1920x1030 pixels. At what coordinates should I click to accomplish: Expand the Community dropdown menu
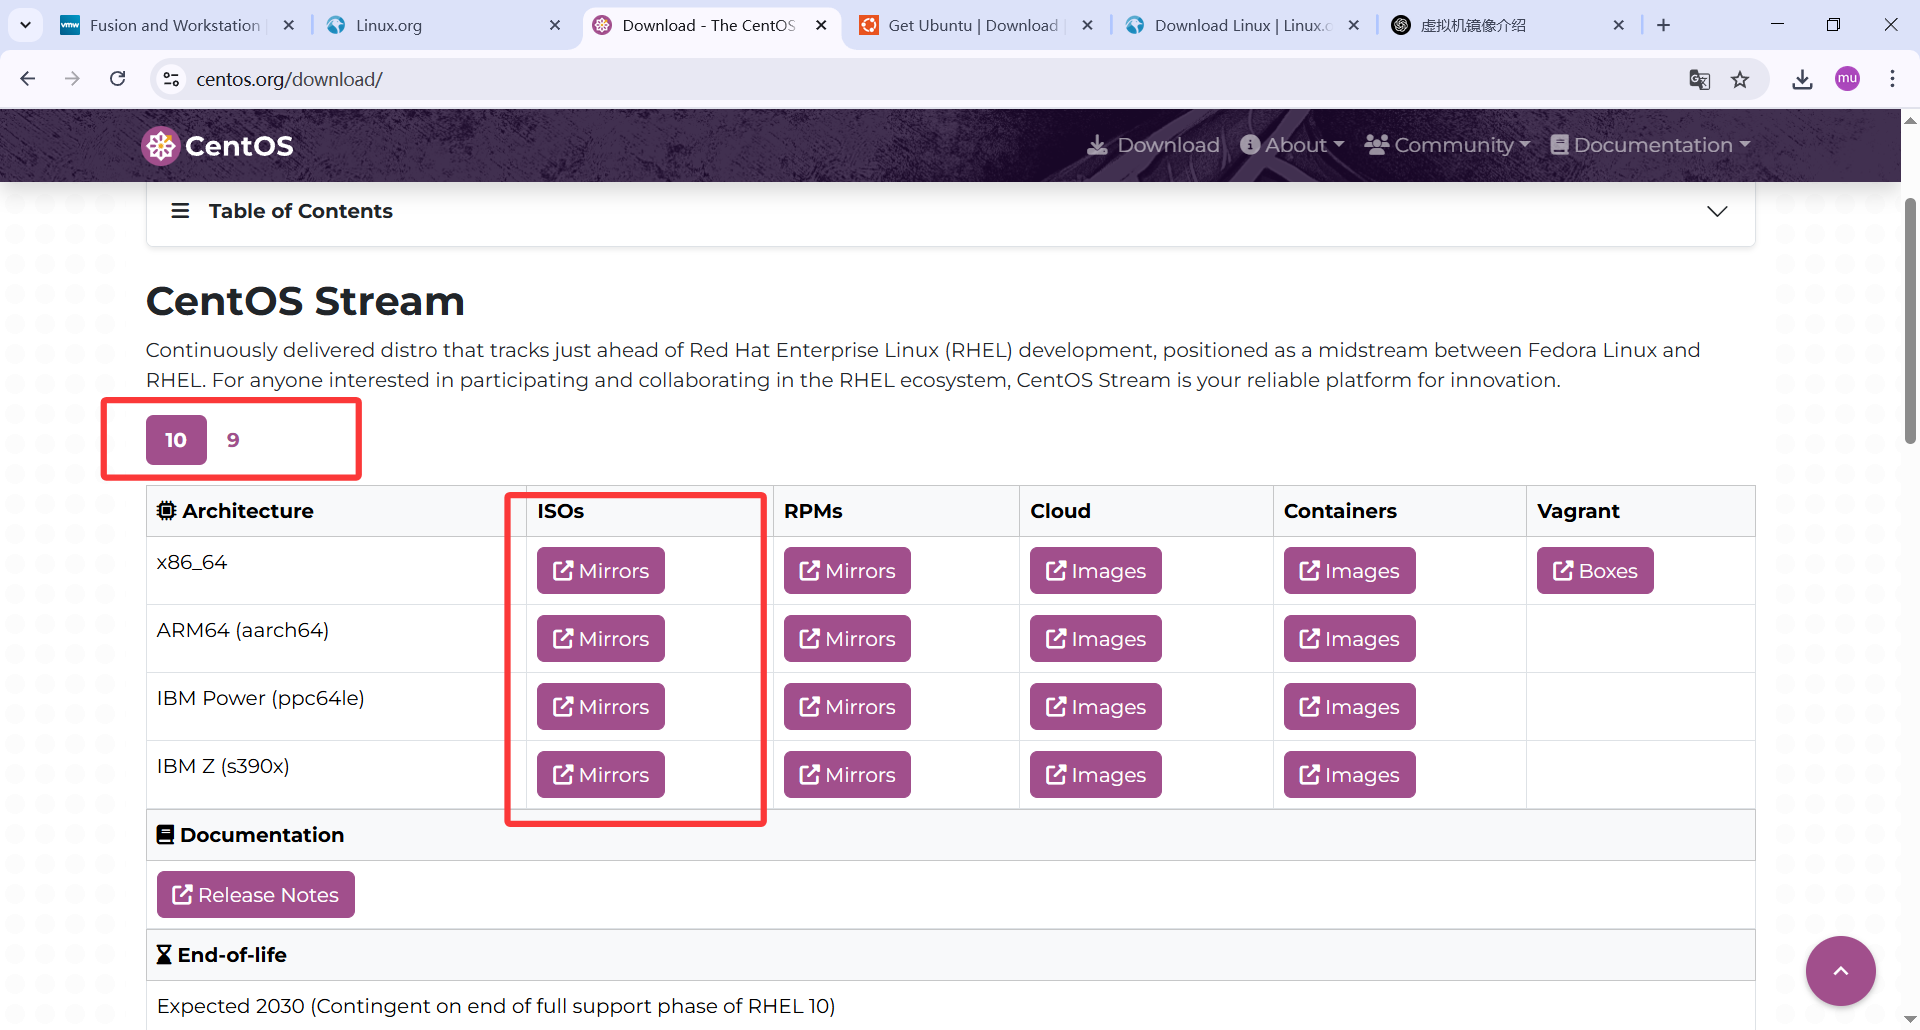pyautogui.click(x=1447, y=145)
